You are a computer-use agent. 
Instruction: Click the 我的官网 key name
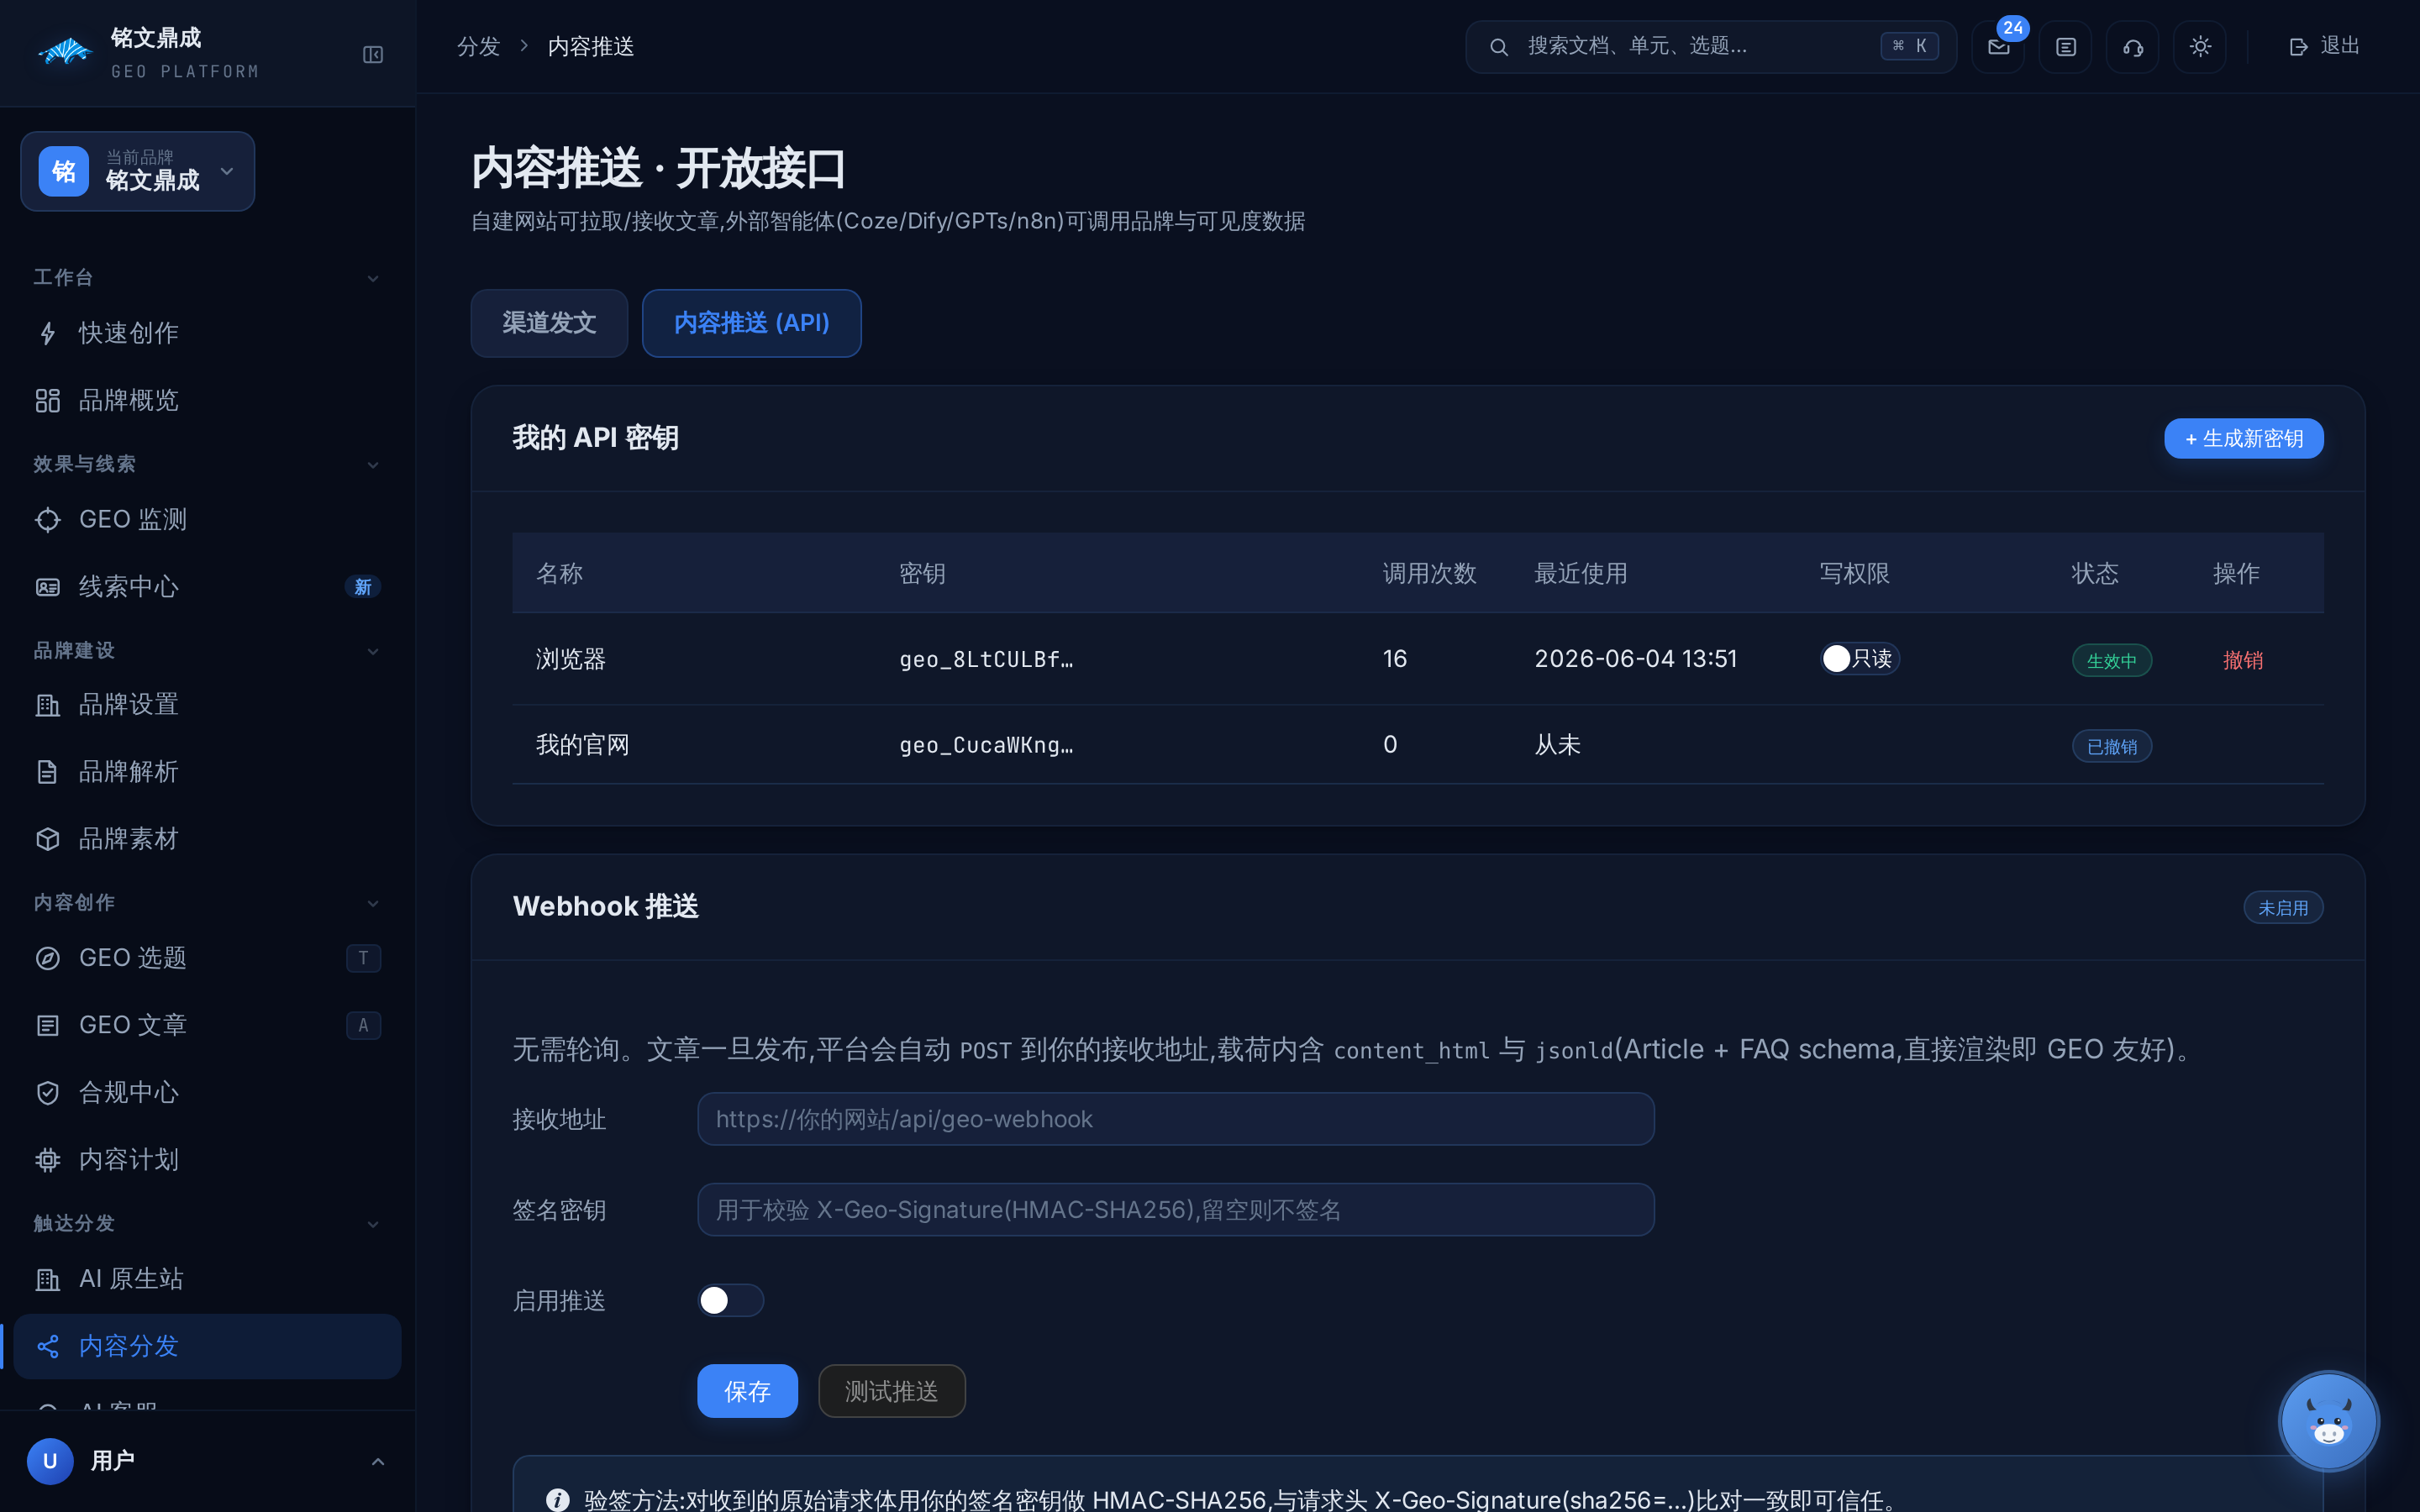pyautogui.click(x=582, y=745)
